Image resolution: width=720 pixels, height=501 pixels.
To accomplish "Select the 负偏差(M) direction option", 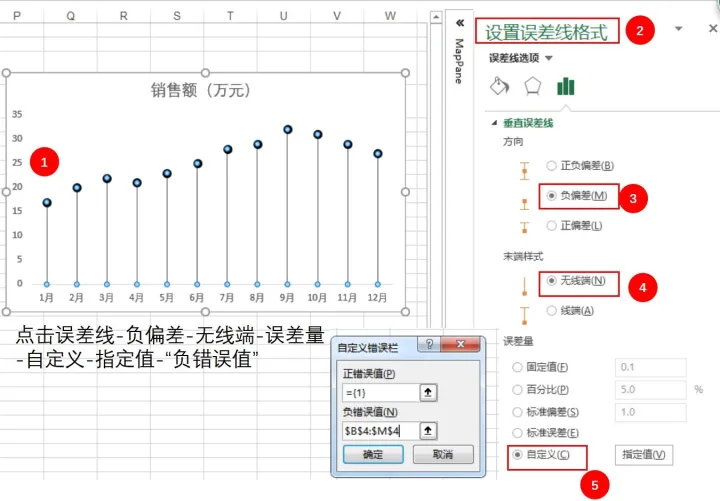I will click(x=577, y=196).
